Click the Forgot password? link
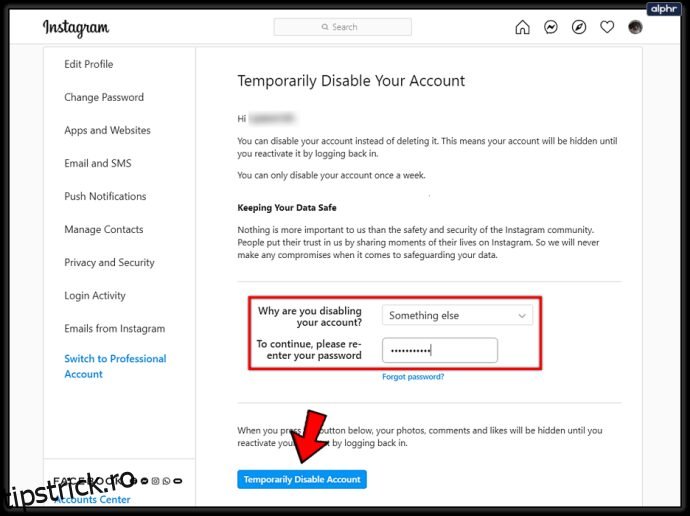This screenshot has height=516, width=690. coord(413,377)
